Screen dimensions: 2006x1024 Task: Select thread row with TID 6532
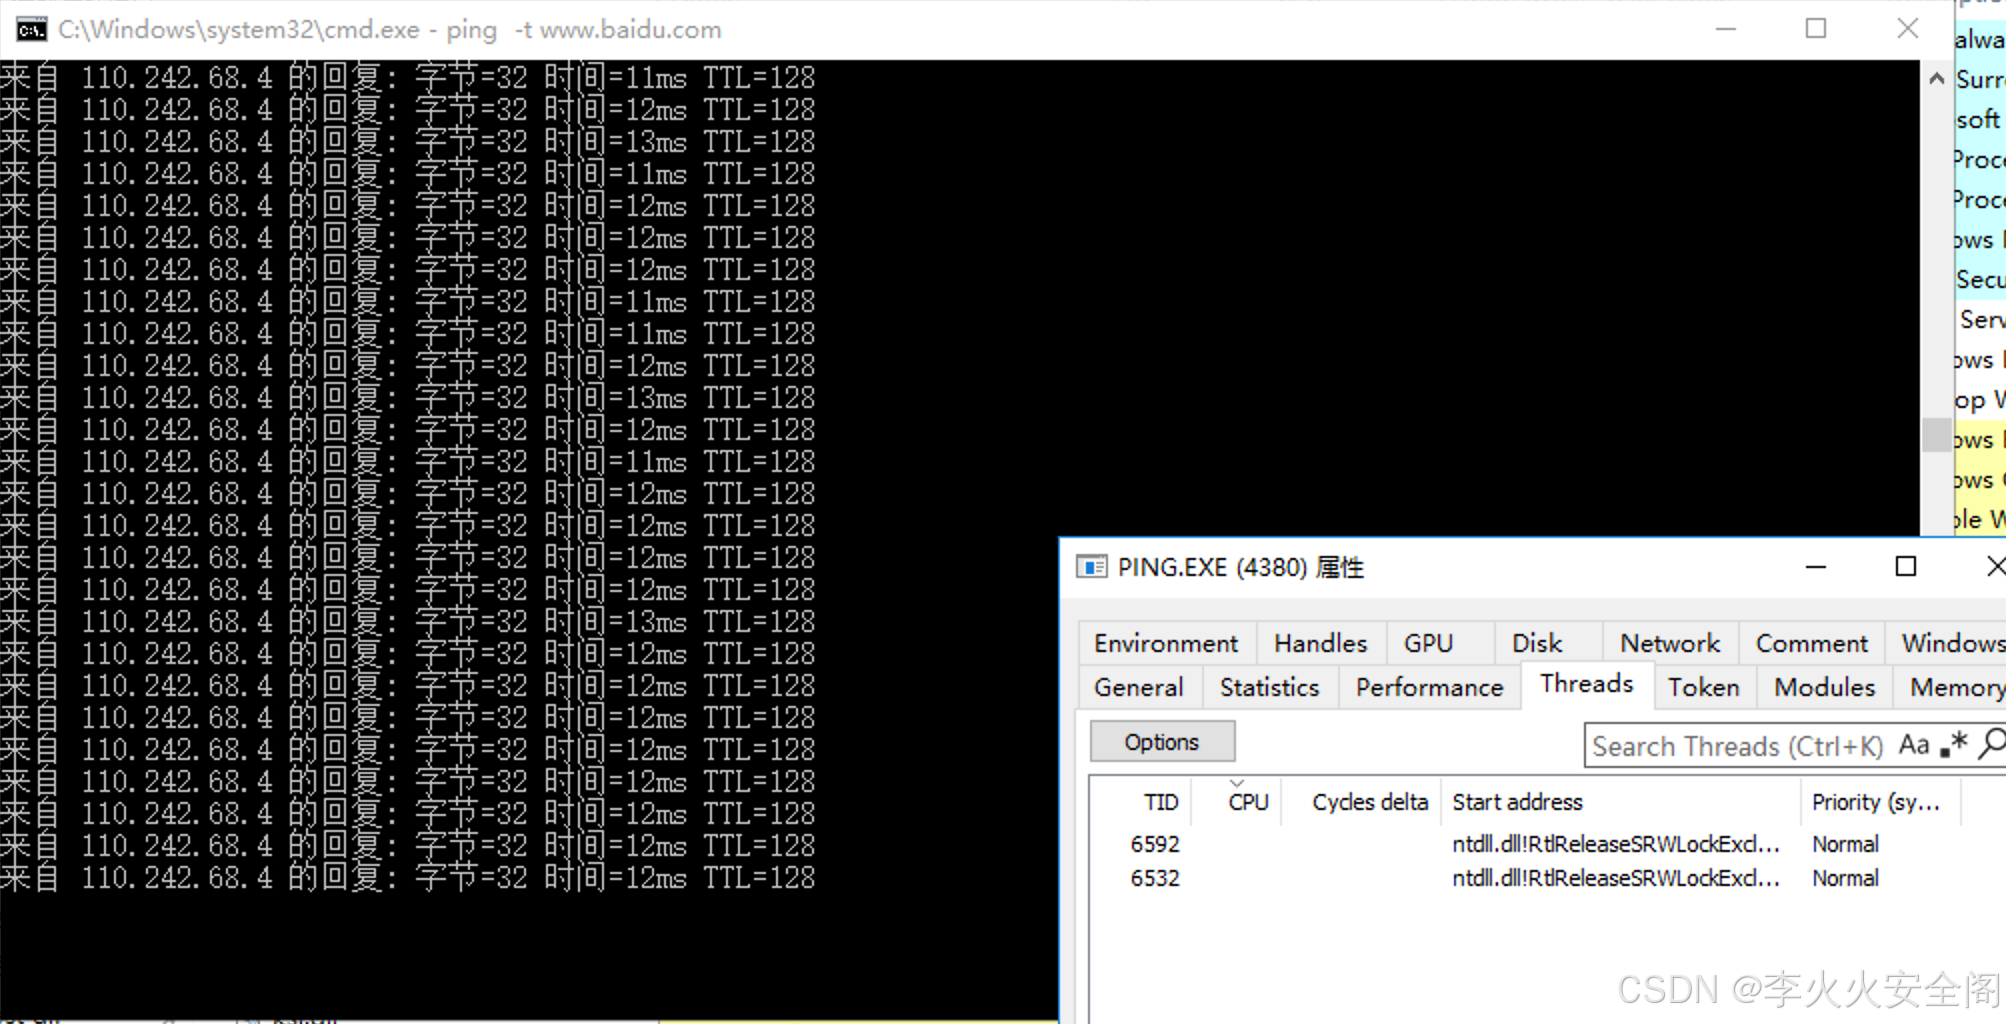click(x=1548, y=878)
